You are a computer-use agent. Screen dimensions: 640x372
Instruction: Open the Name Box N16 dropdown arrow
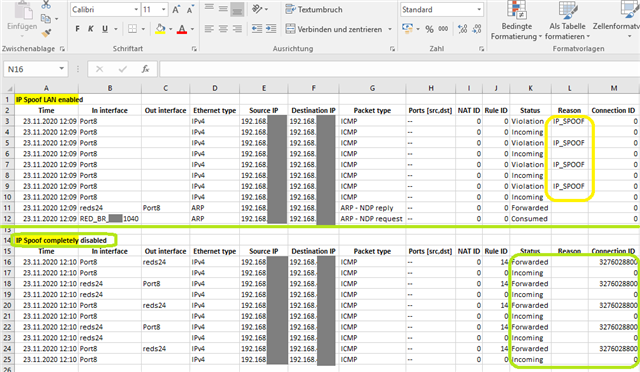pos(61,69)
